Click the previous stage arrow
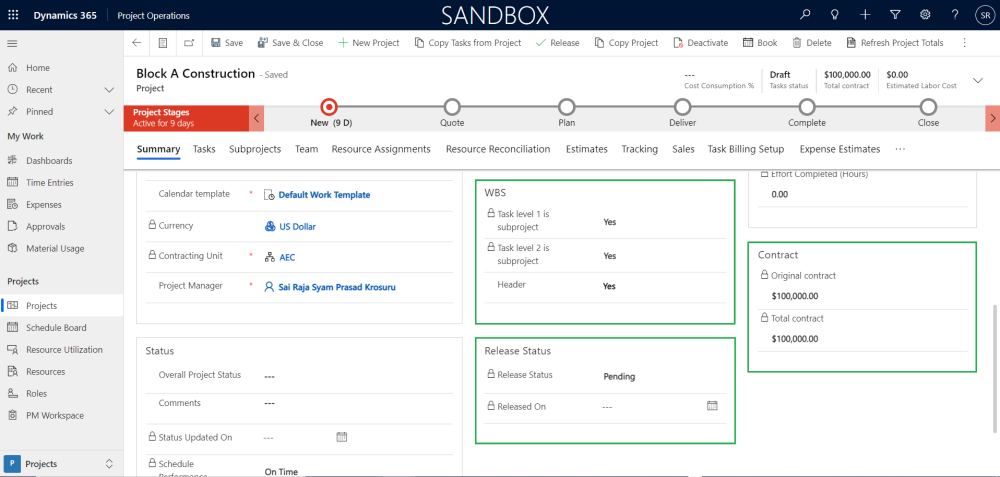 256,118
